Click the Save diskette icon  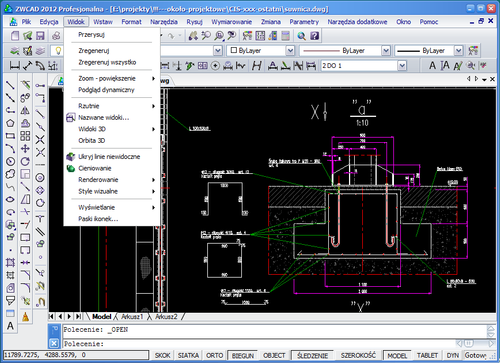click(x=40, y=36)
